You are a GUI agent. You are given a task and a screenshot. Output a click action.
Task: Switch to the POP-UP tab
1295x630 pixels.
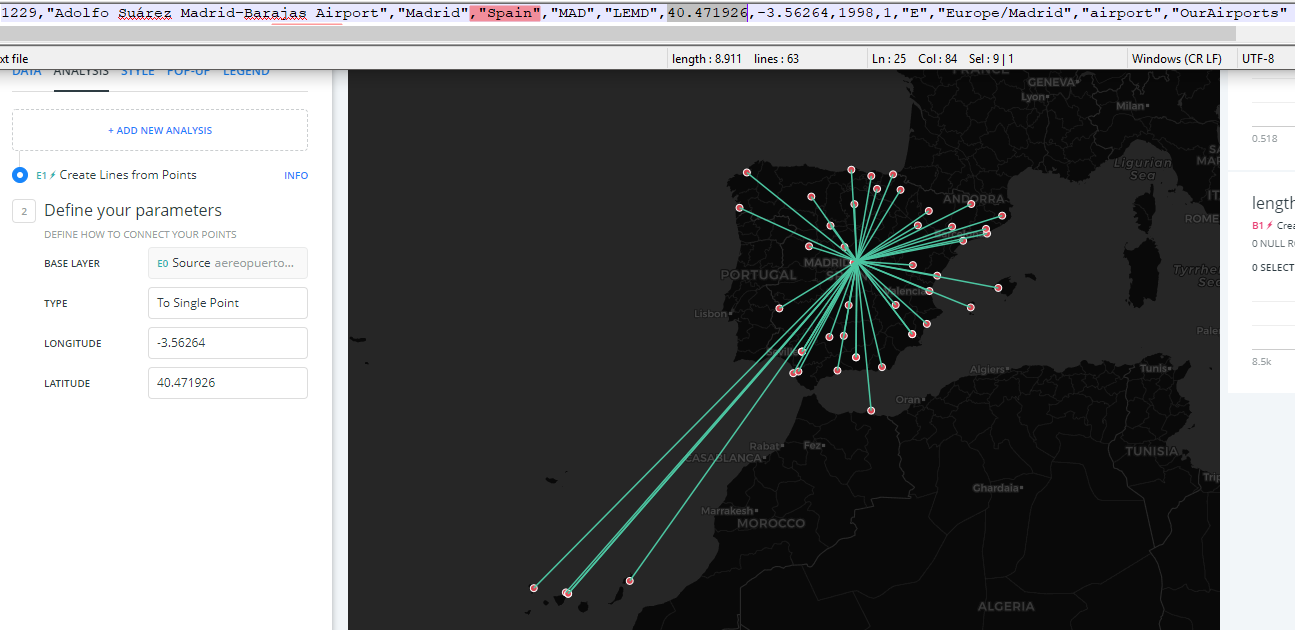189,72
